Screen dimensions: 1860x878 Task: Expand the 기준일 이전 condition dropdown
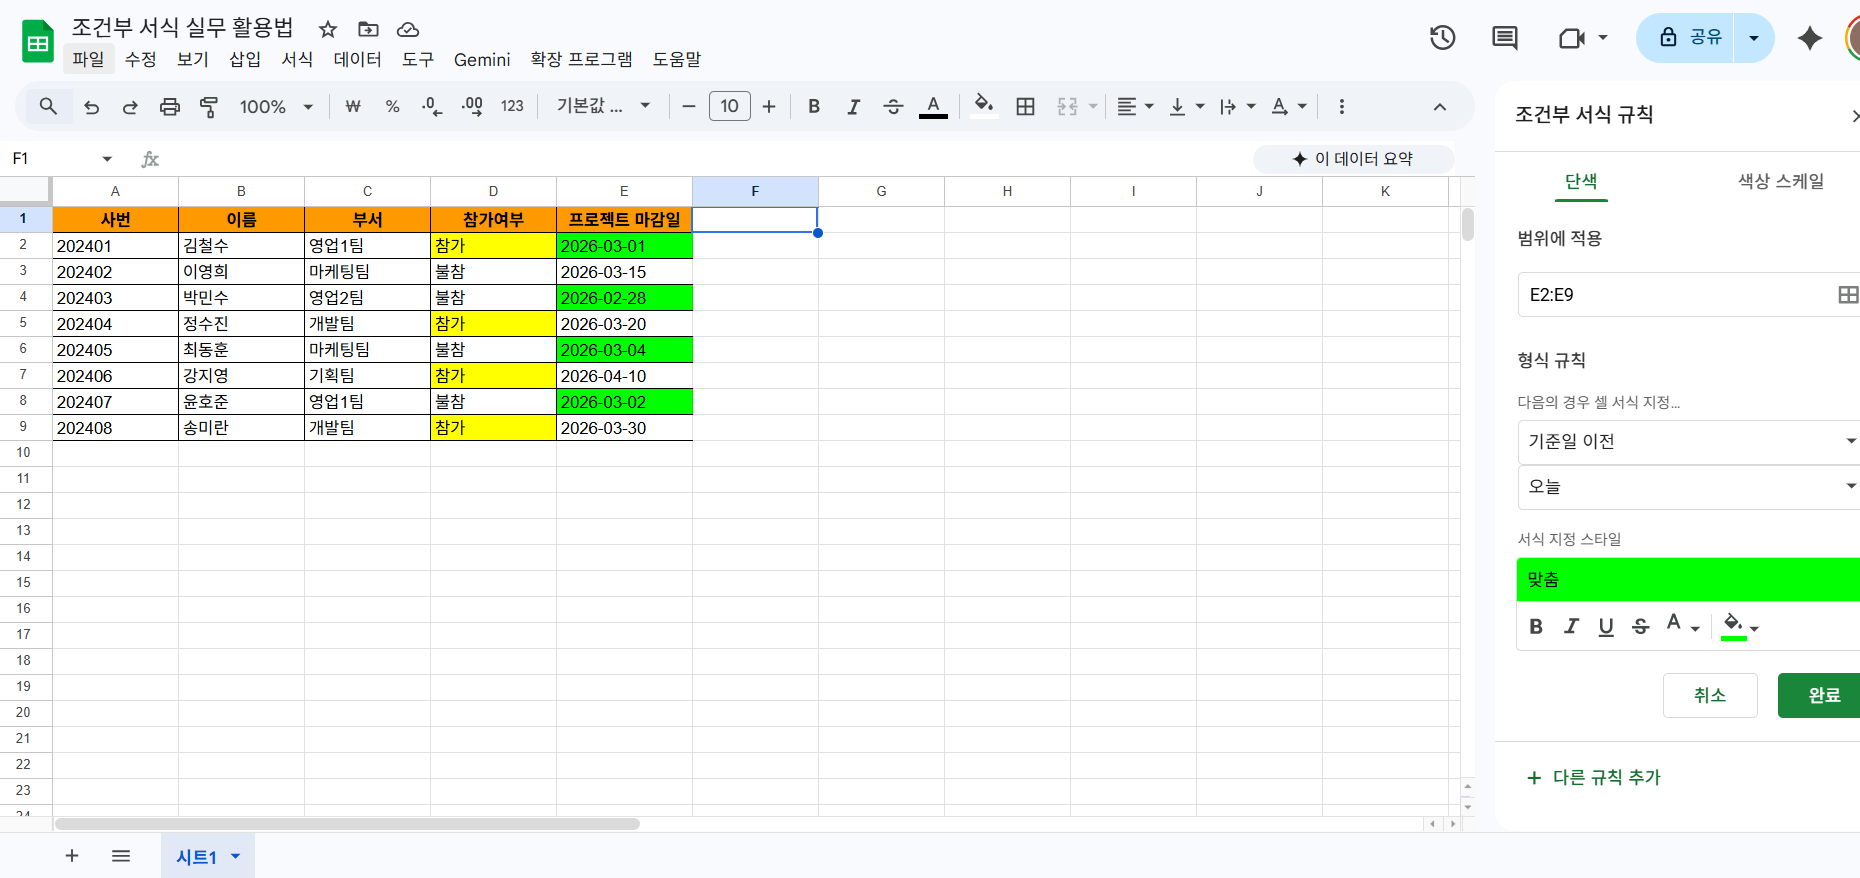1688,442
